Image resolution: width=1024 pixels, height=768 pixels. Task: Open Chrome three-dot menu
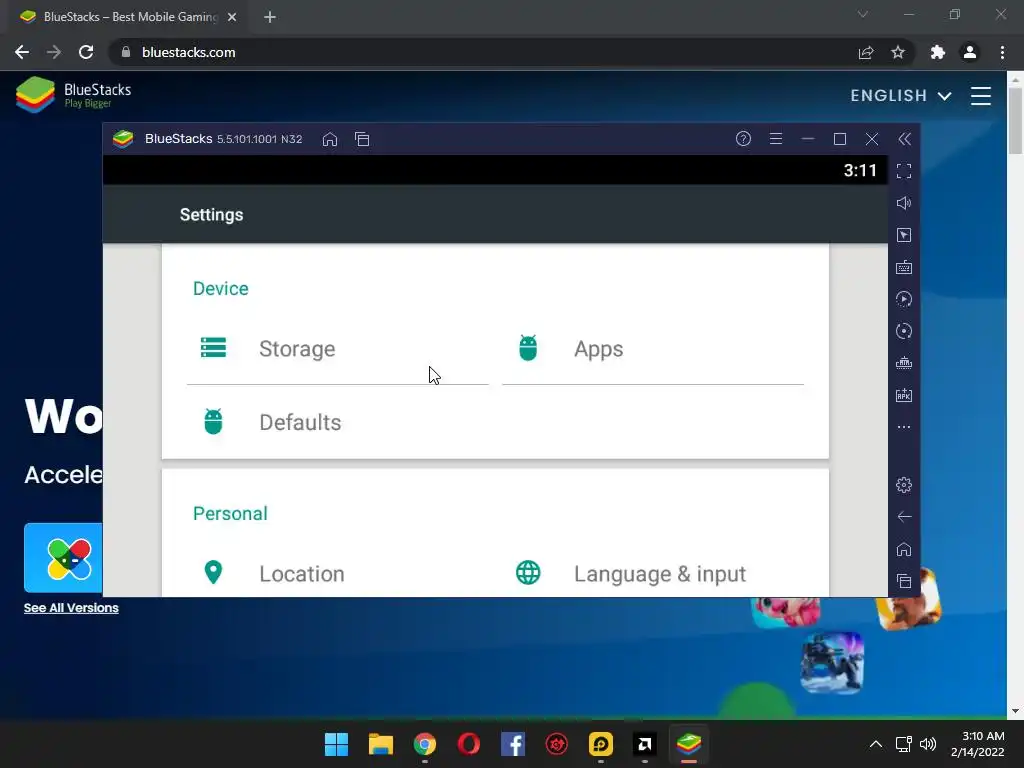[x=1002, y=52]
